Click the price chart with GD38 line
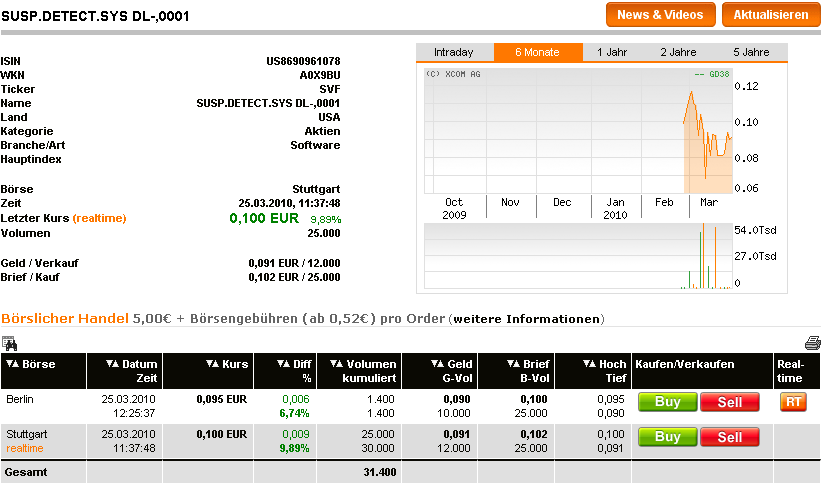The height and width of the screenshot is (489, 823). [578, 131]
